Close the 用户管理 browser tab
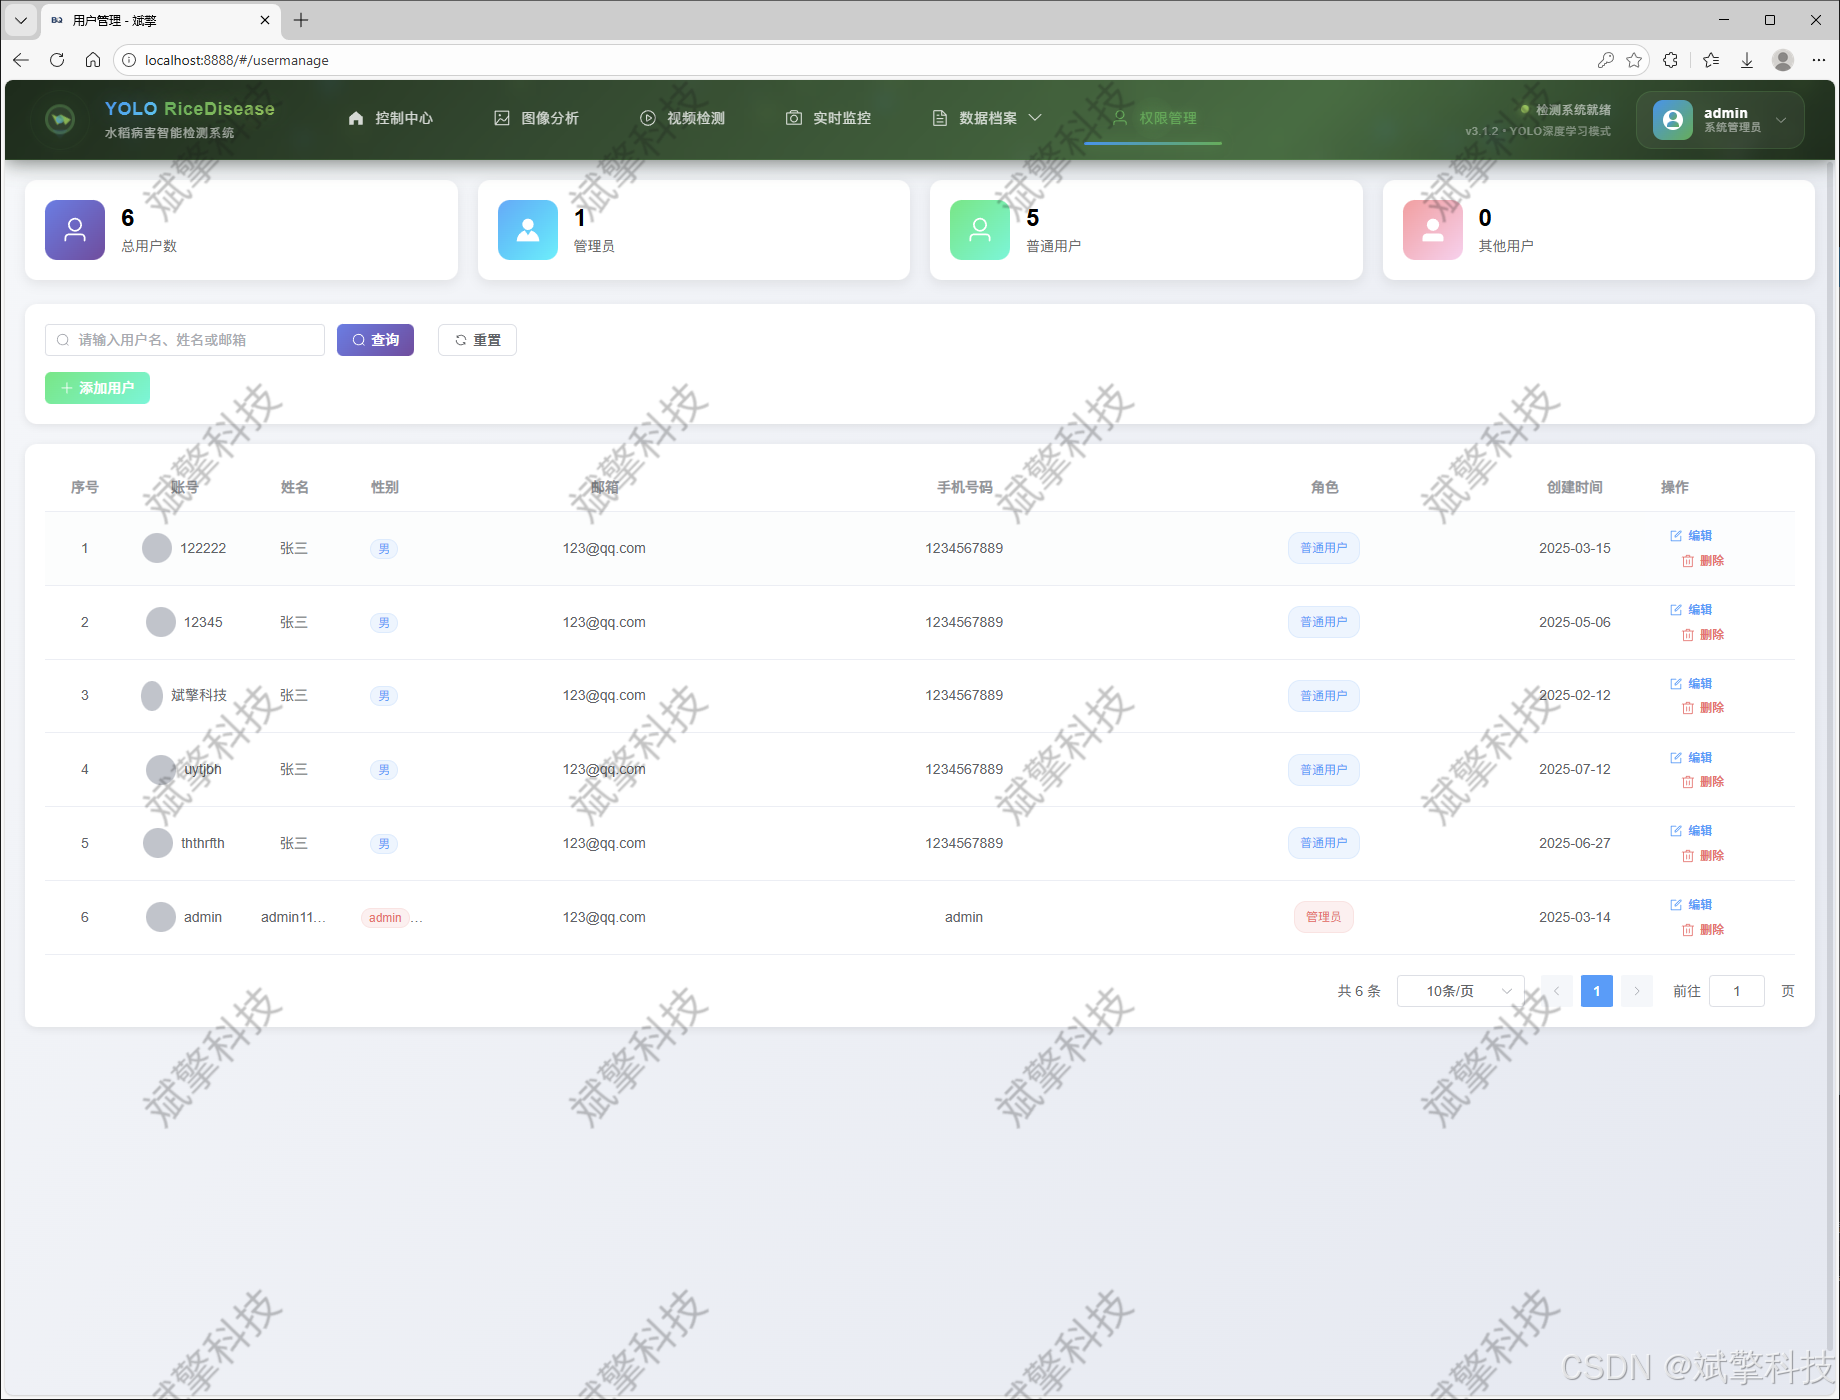Screen dimensions: 1840x1400 pyautogui.click(x=265, y=20)
